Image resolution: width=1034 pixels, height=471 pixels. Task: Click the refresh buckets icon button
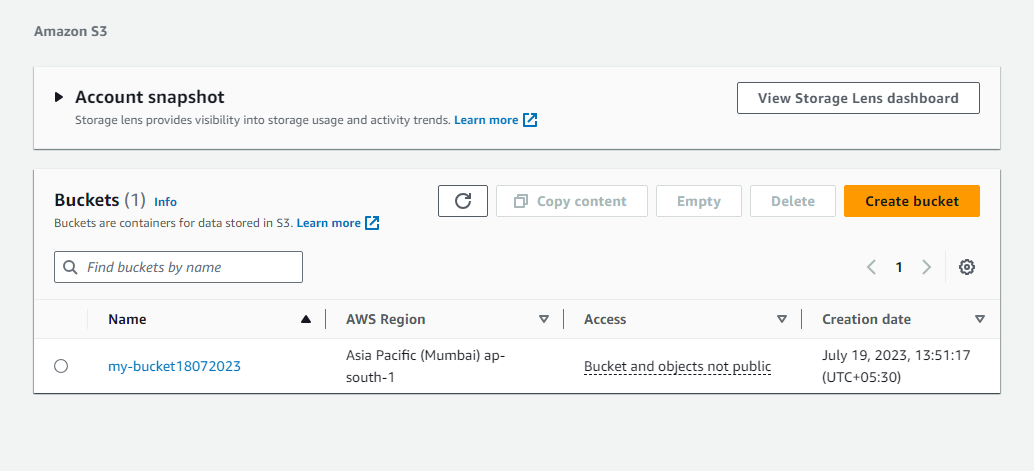pyautogui.click(x=463, y=201)
